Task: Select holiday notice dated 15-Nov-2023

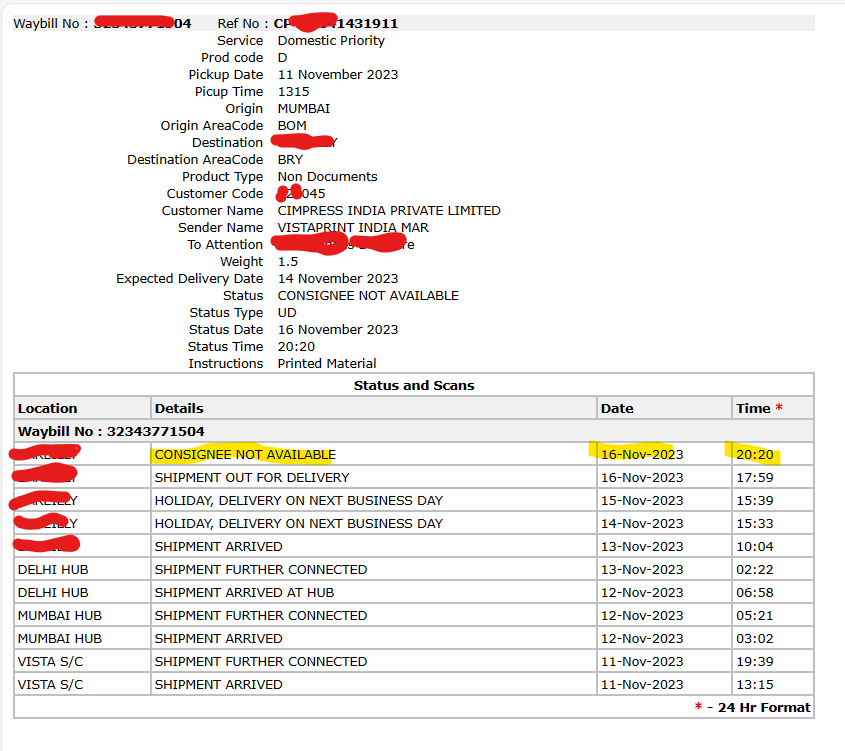Action: tap(299, 501)
